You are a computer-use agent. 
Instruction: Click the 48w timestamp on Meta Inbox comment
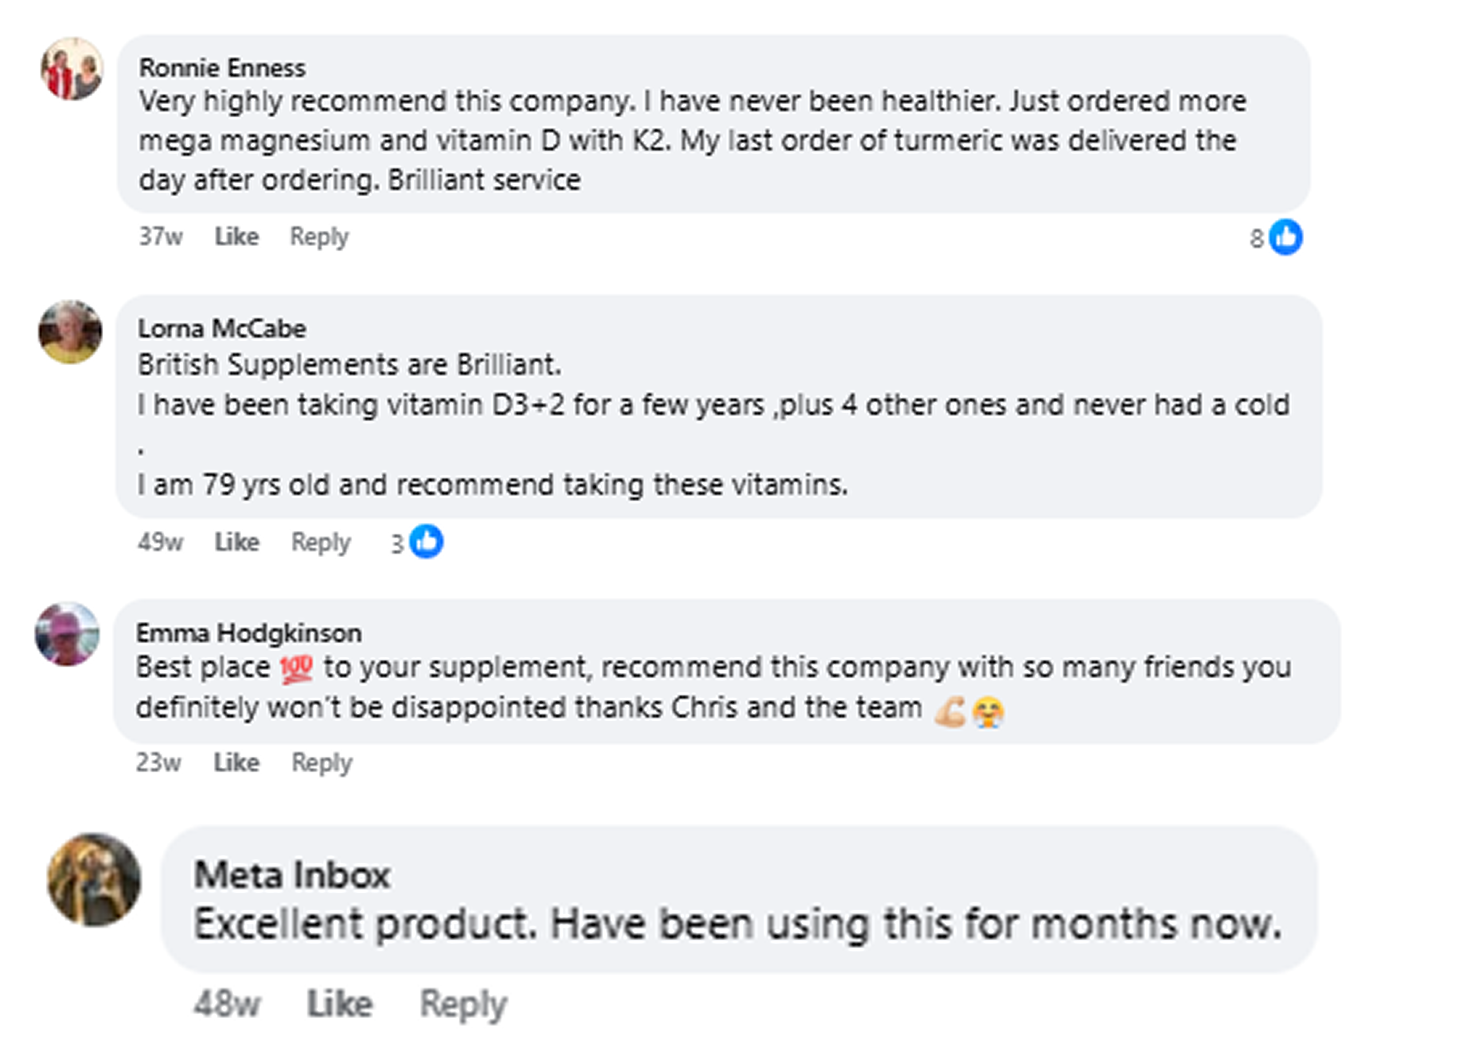(227, 1003)
